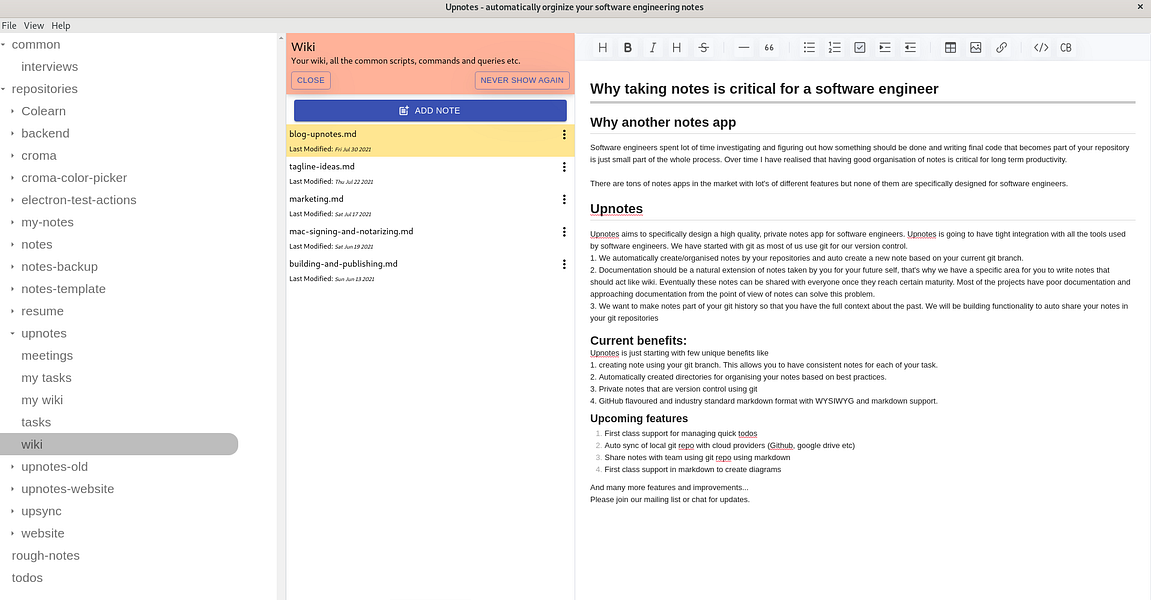
Task: Click the ADD NOTE button
Action: coord(430,110)
